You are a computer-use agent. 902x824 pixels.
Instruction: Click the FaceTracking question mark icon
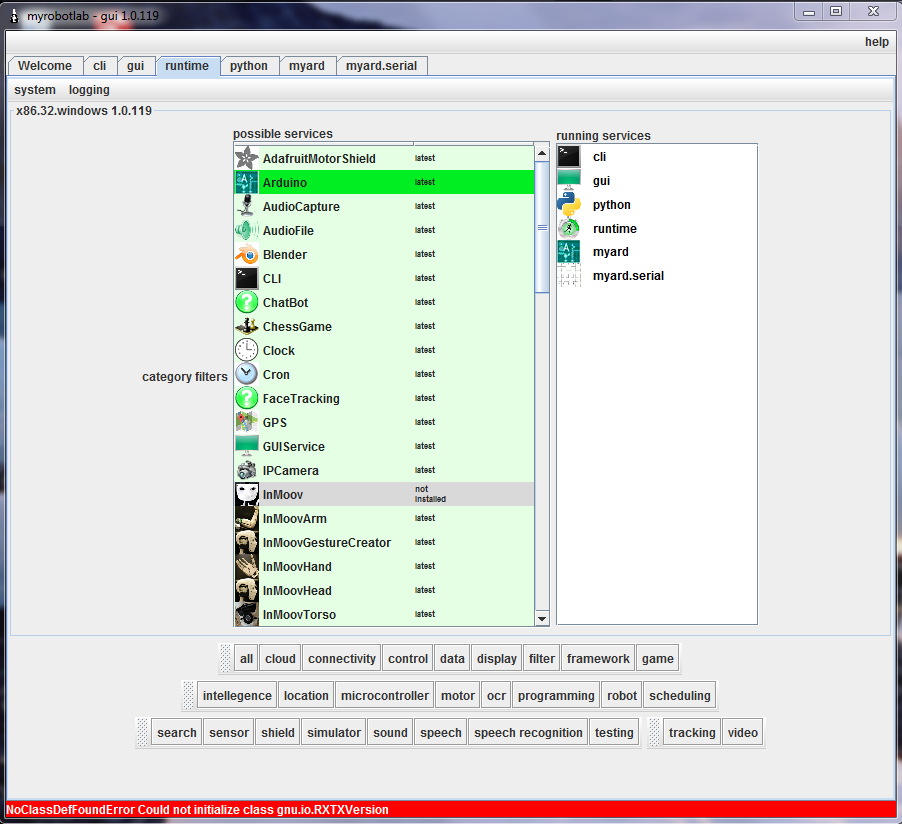pos(247,398)
